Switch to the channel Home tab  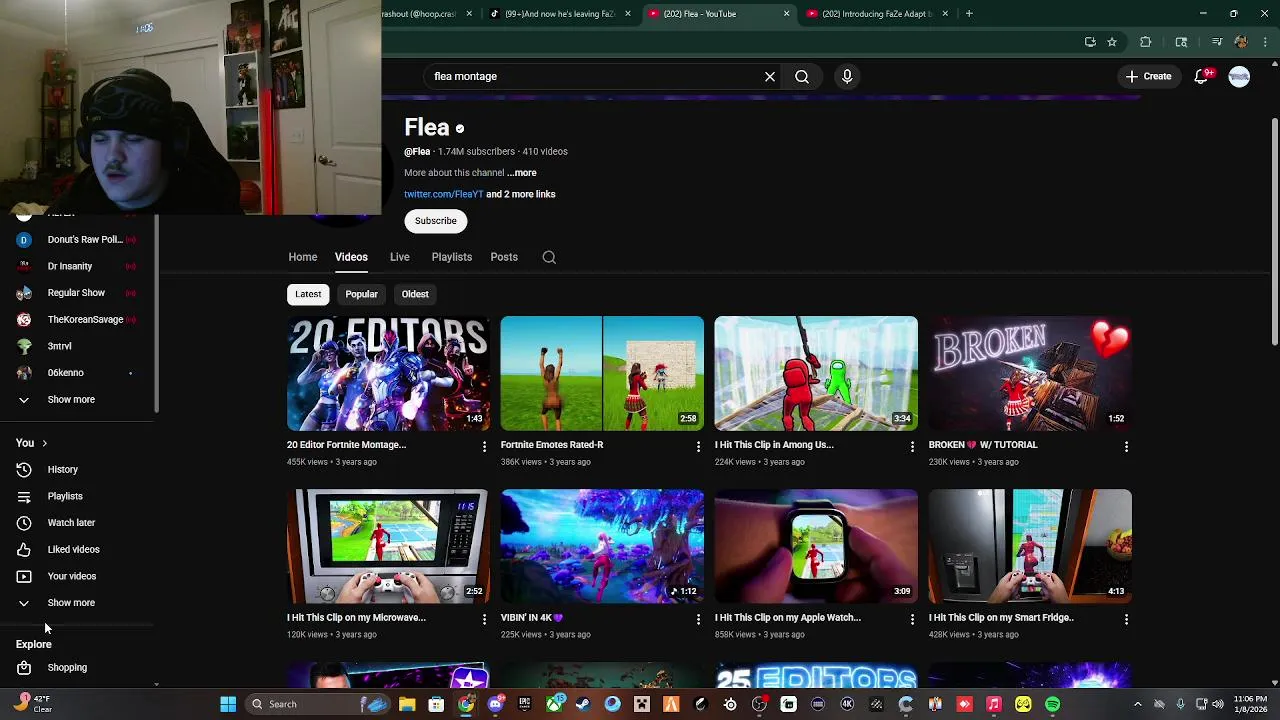303,257
